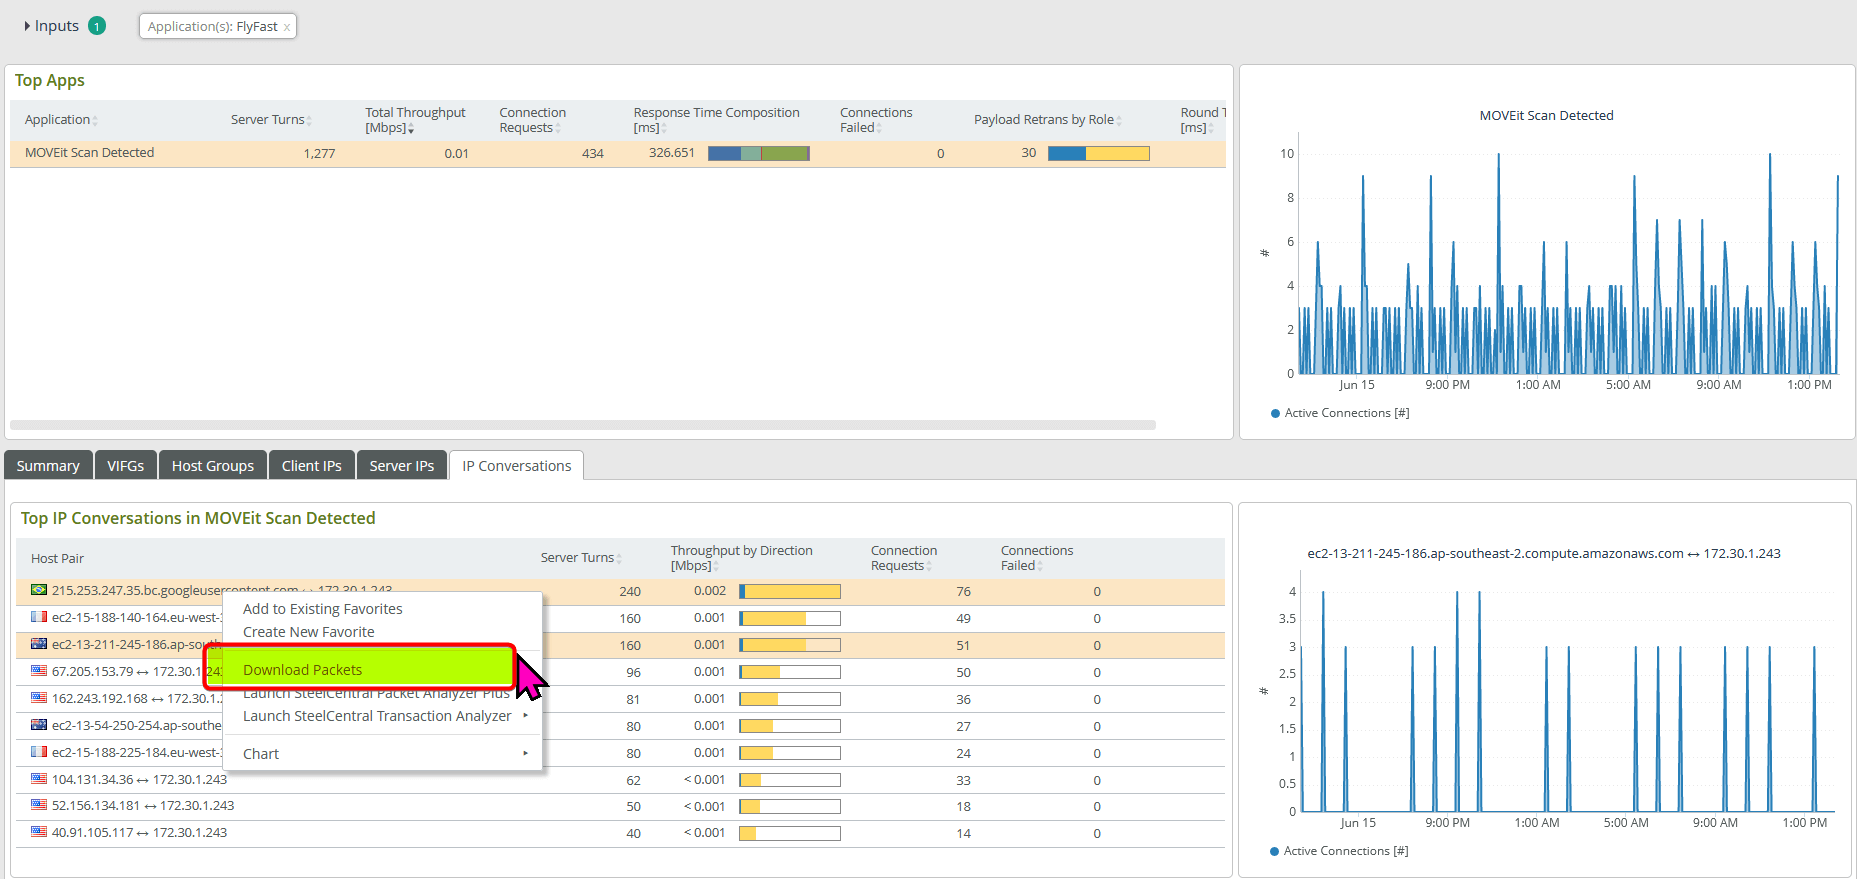Click Australia flag on ec2-13-211-245-186 row
This screenshot has height=879, width=1857.
click(x=39, y=644)
